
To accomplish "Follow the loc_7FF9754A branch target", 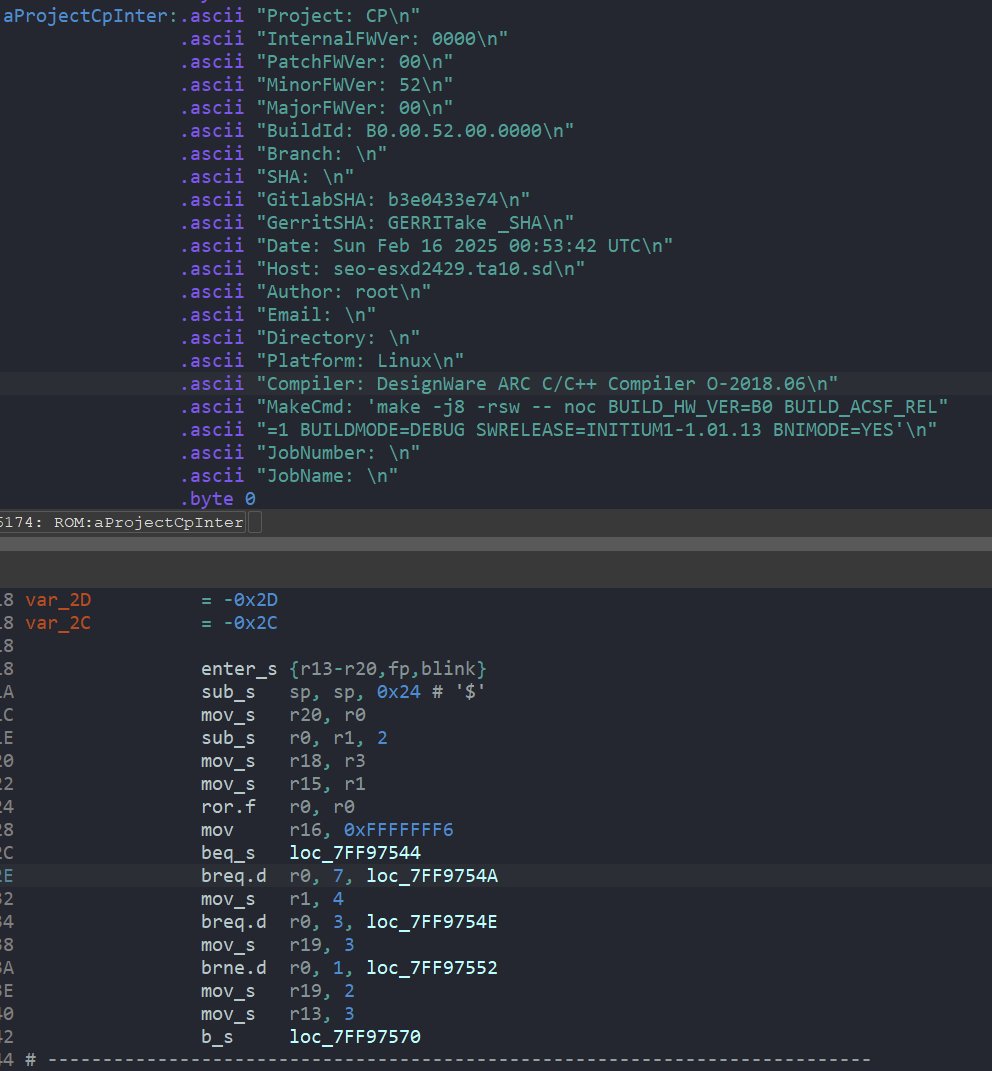I will click(432, 876).
